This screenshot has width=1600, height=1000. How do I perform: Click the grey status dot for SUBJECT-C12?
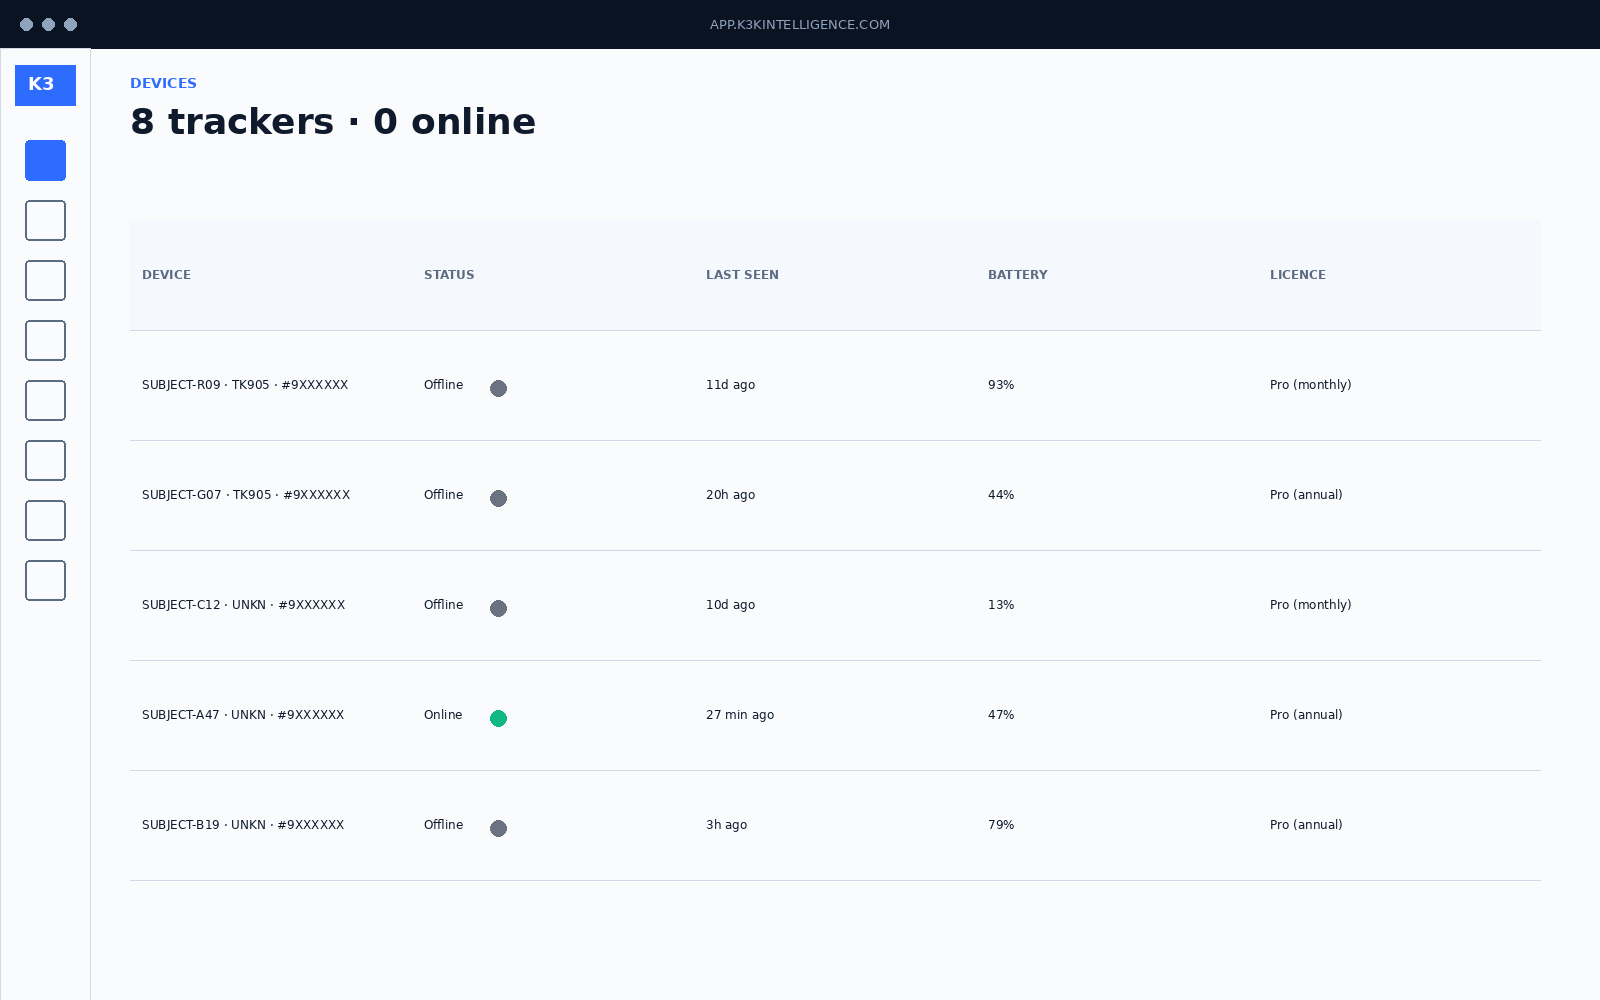pos(498,608)
